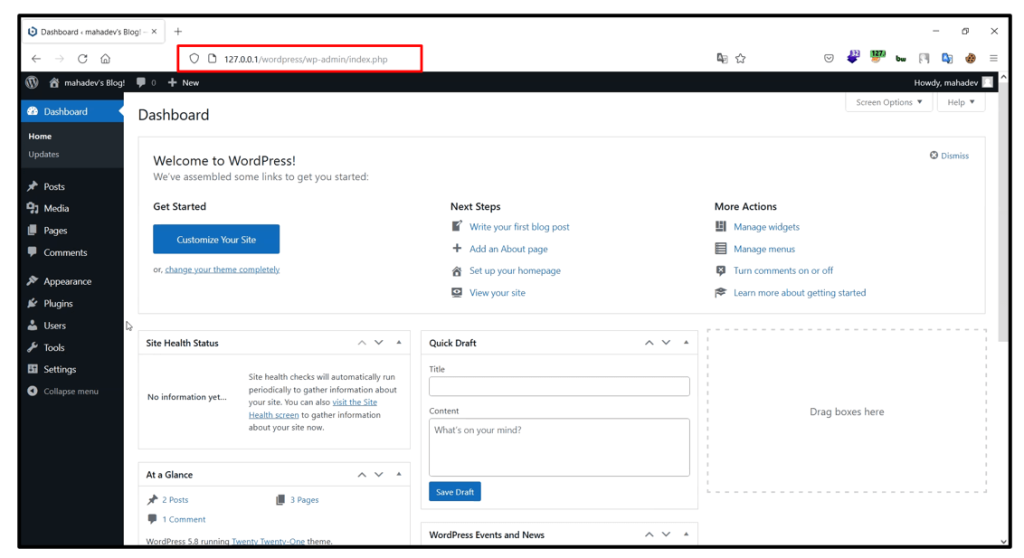
Task: Click the Save Draft button
Action: coord(455,491)
